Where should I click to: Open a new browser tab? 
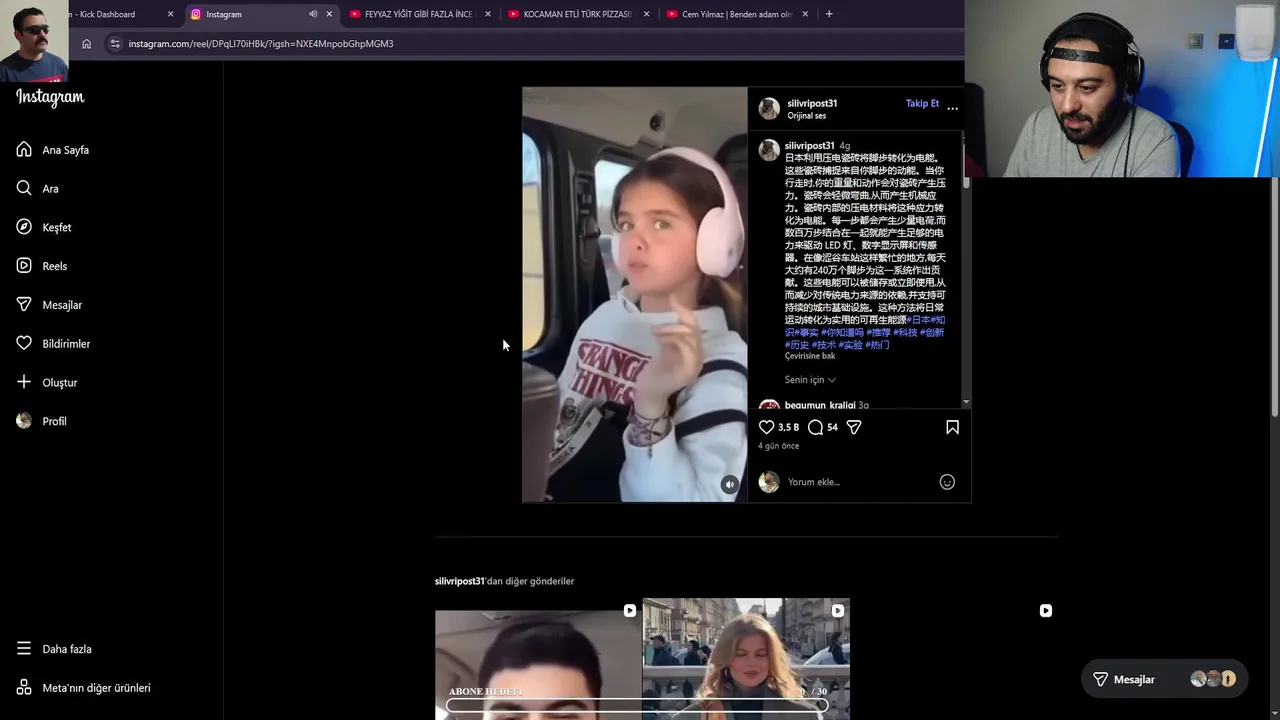click(x=829, y=14)
